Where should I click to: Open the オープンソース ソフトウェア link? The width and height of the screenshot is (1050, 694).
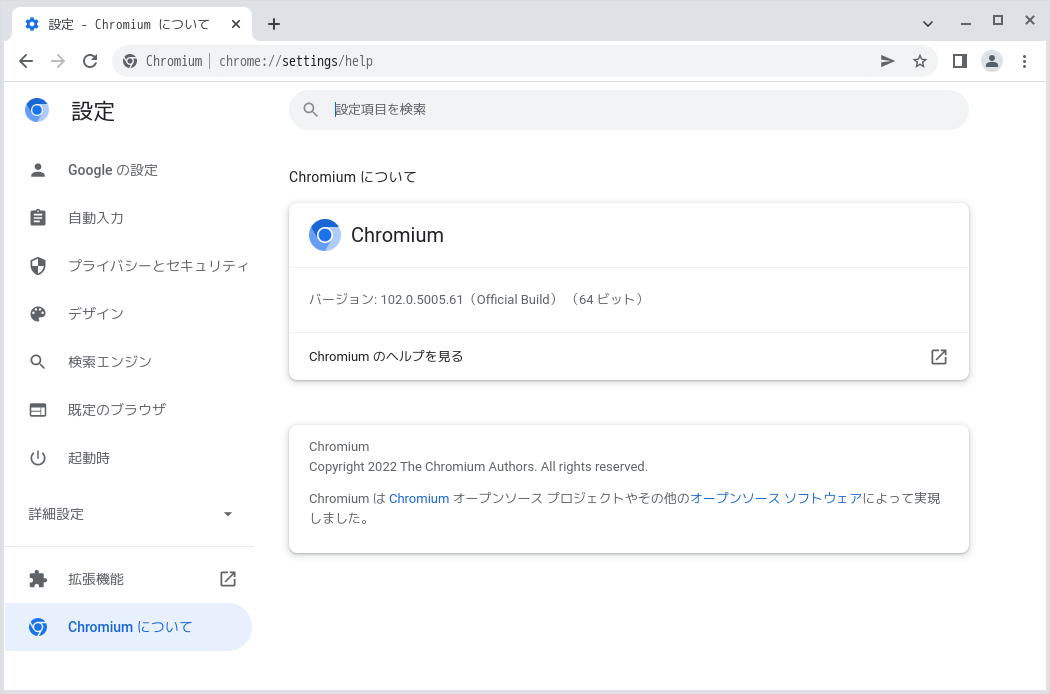pos(776,498)
